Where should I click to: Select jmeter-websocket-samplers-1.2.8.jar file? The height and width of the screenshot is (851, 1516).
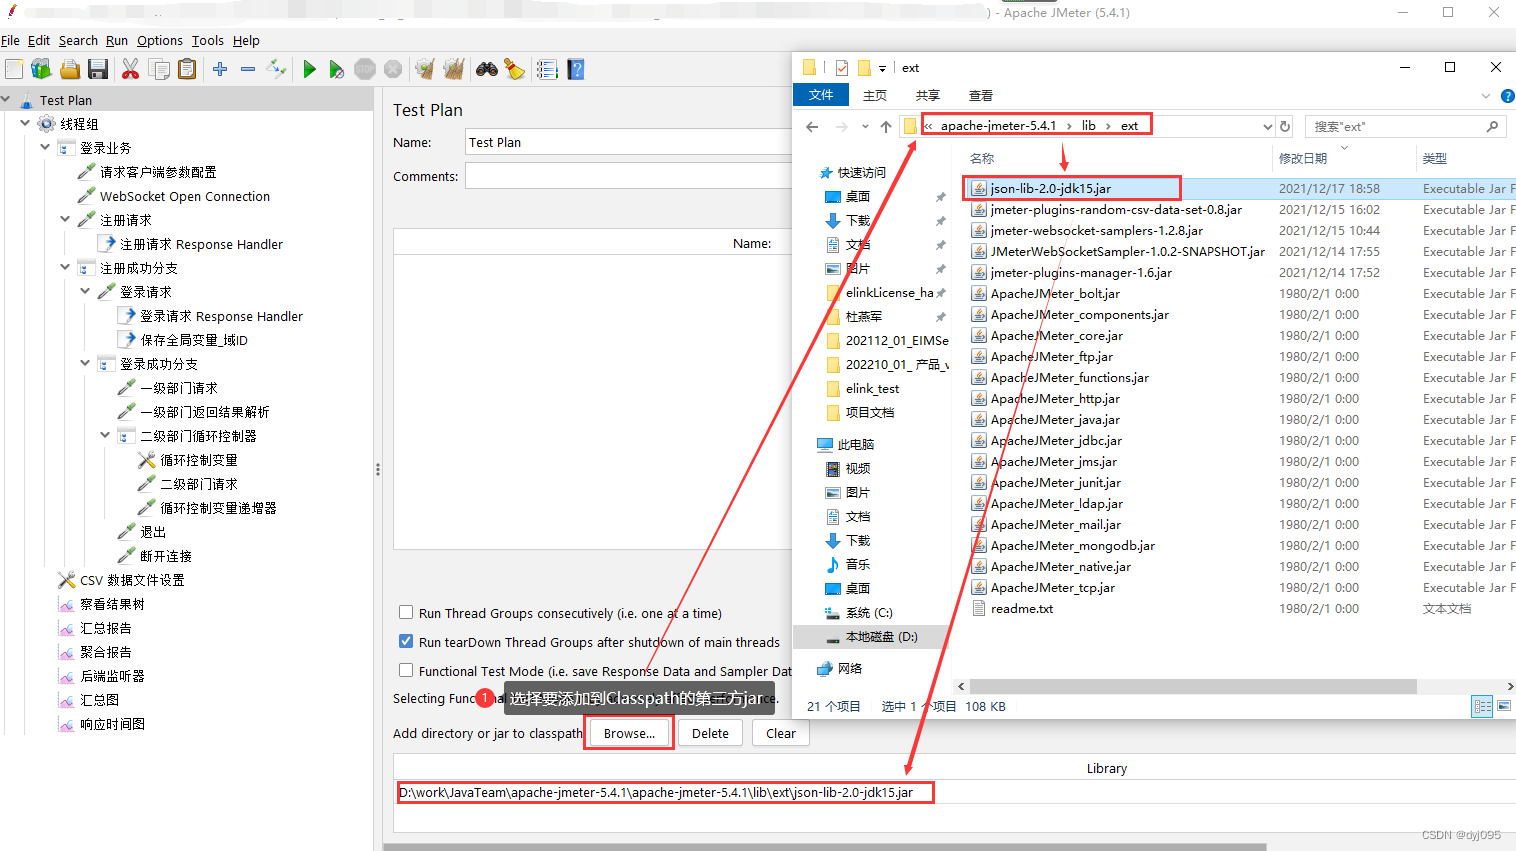[x=1096, y=230]
